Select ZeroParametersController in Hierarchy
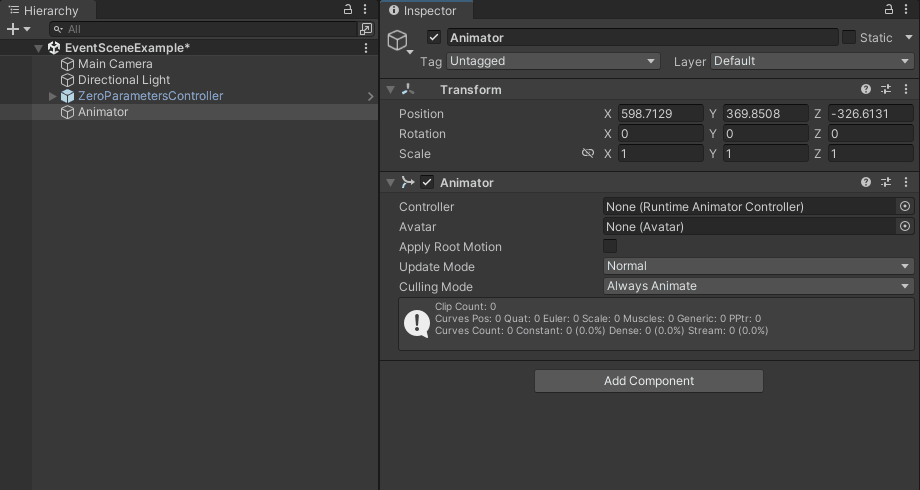 (150, 96)
